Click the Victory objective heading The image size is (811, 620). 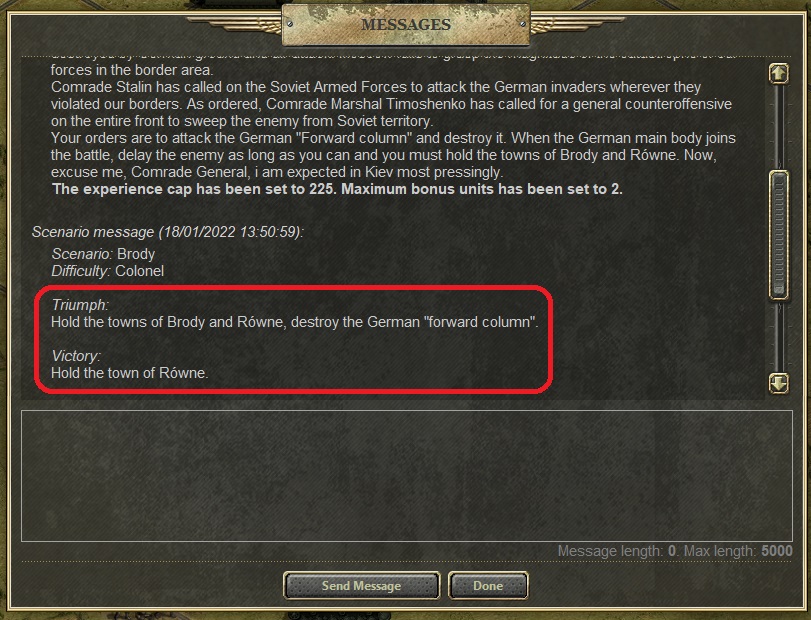click(76, 356)
